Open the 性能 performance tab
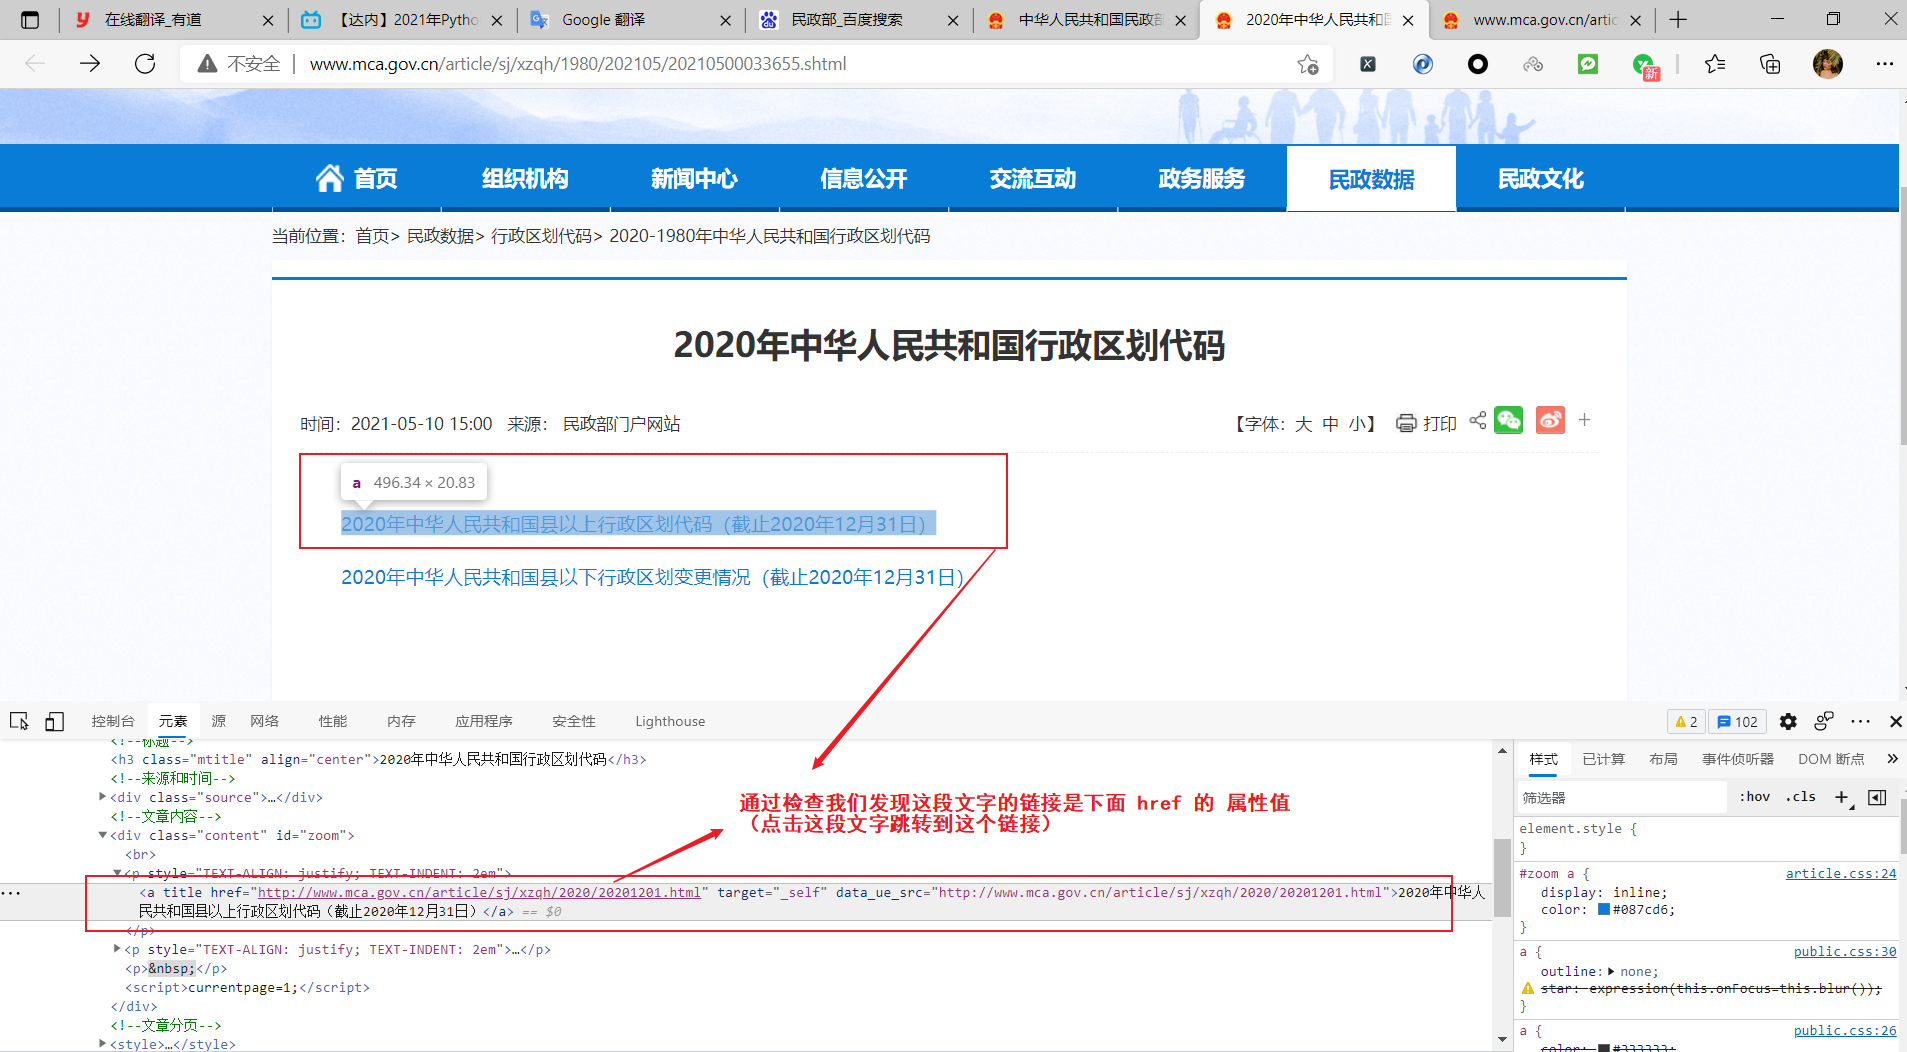Viewport: 1907px width, 1052px height. tap(333, 721)
